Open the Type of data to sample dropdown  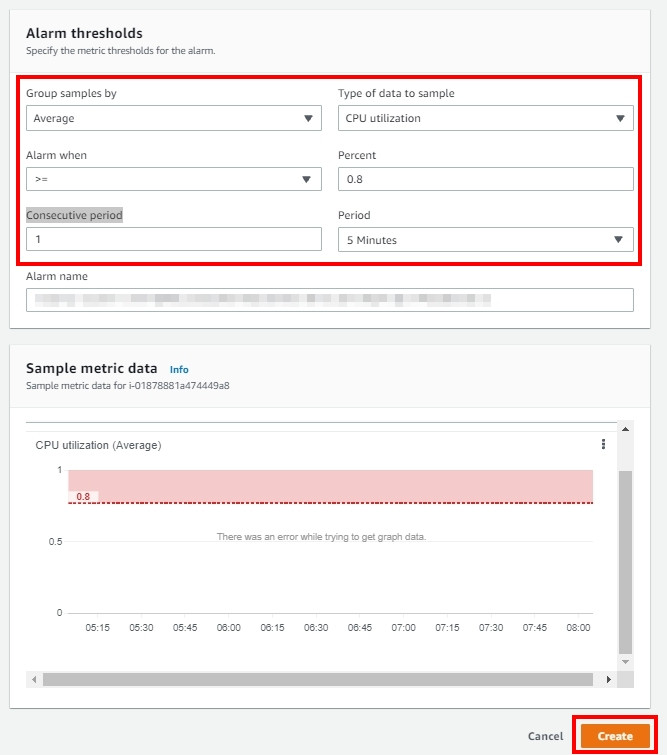click(x=485, y=118)
